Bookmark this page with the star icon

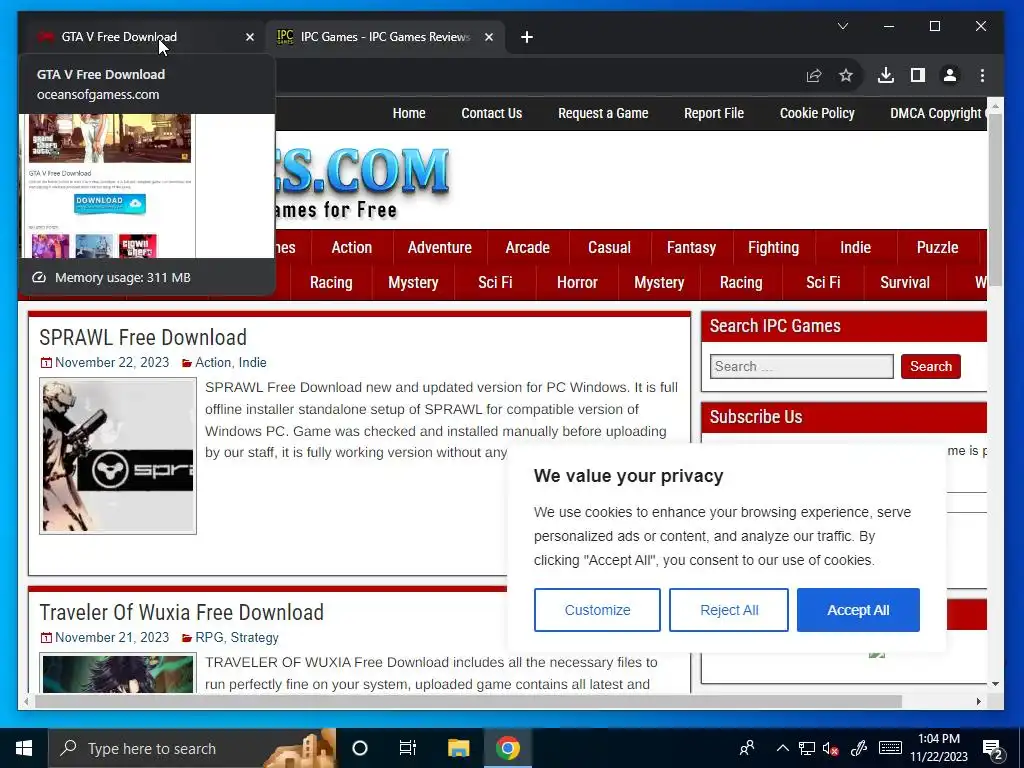pyautogui.click(x=846, y=76)
